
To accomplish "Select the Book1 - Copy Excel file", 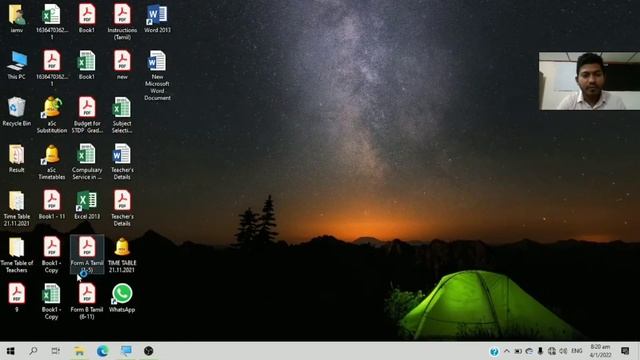I will pos(52,301).
